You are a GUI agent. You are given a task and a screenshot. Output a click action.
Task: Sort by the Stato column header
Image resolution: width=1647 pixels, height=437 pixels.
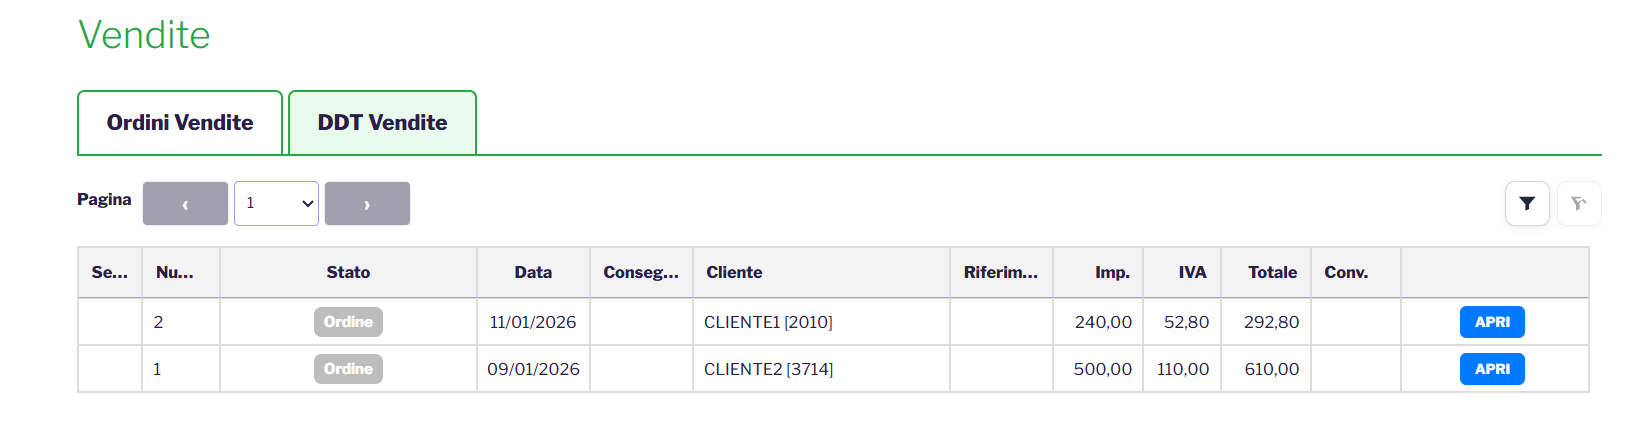(x=348, y=272)
